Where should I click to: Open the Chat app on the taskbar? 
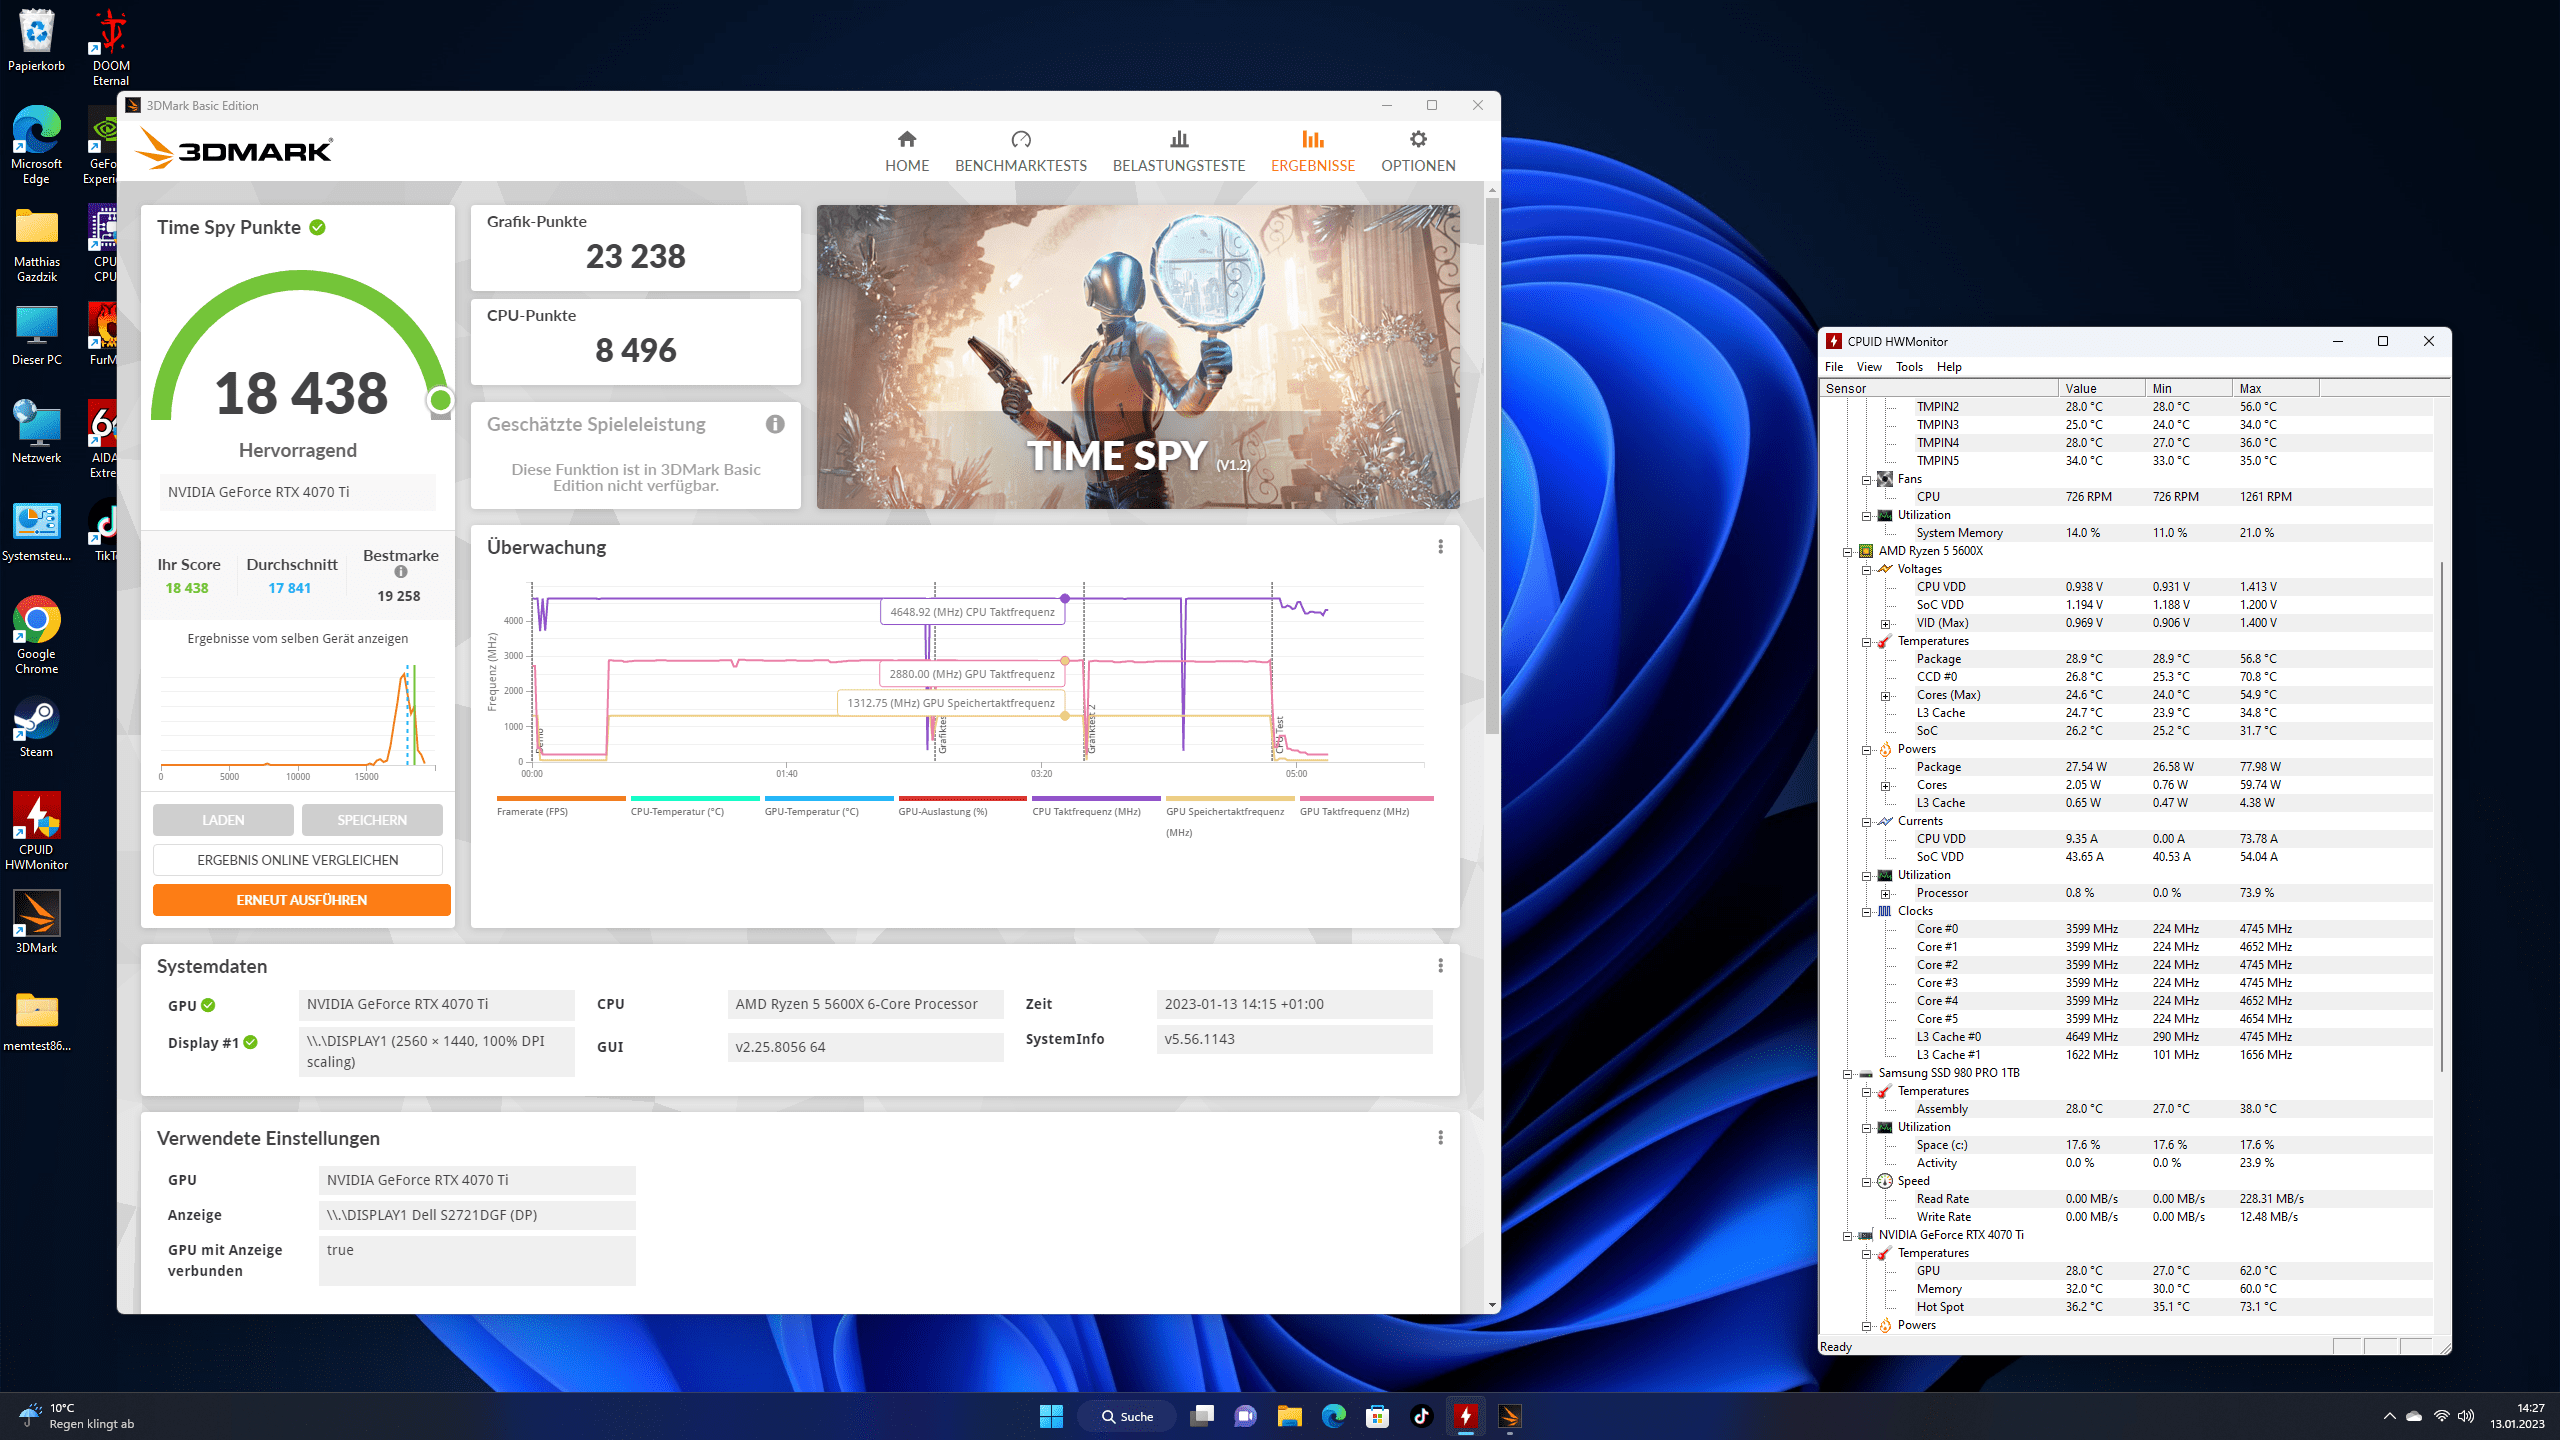point(1246,1416)
